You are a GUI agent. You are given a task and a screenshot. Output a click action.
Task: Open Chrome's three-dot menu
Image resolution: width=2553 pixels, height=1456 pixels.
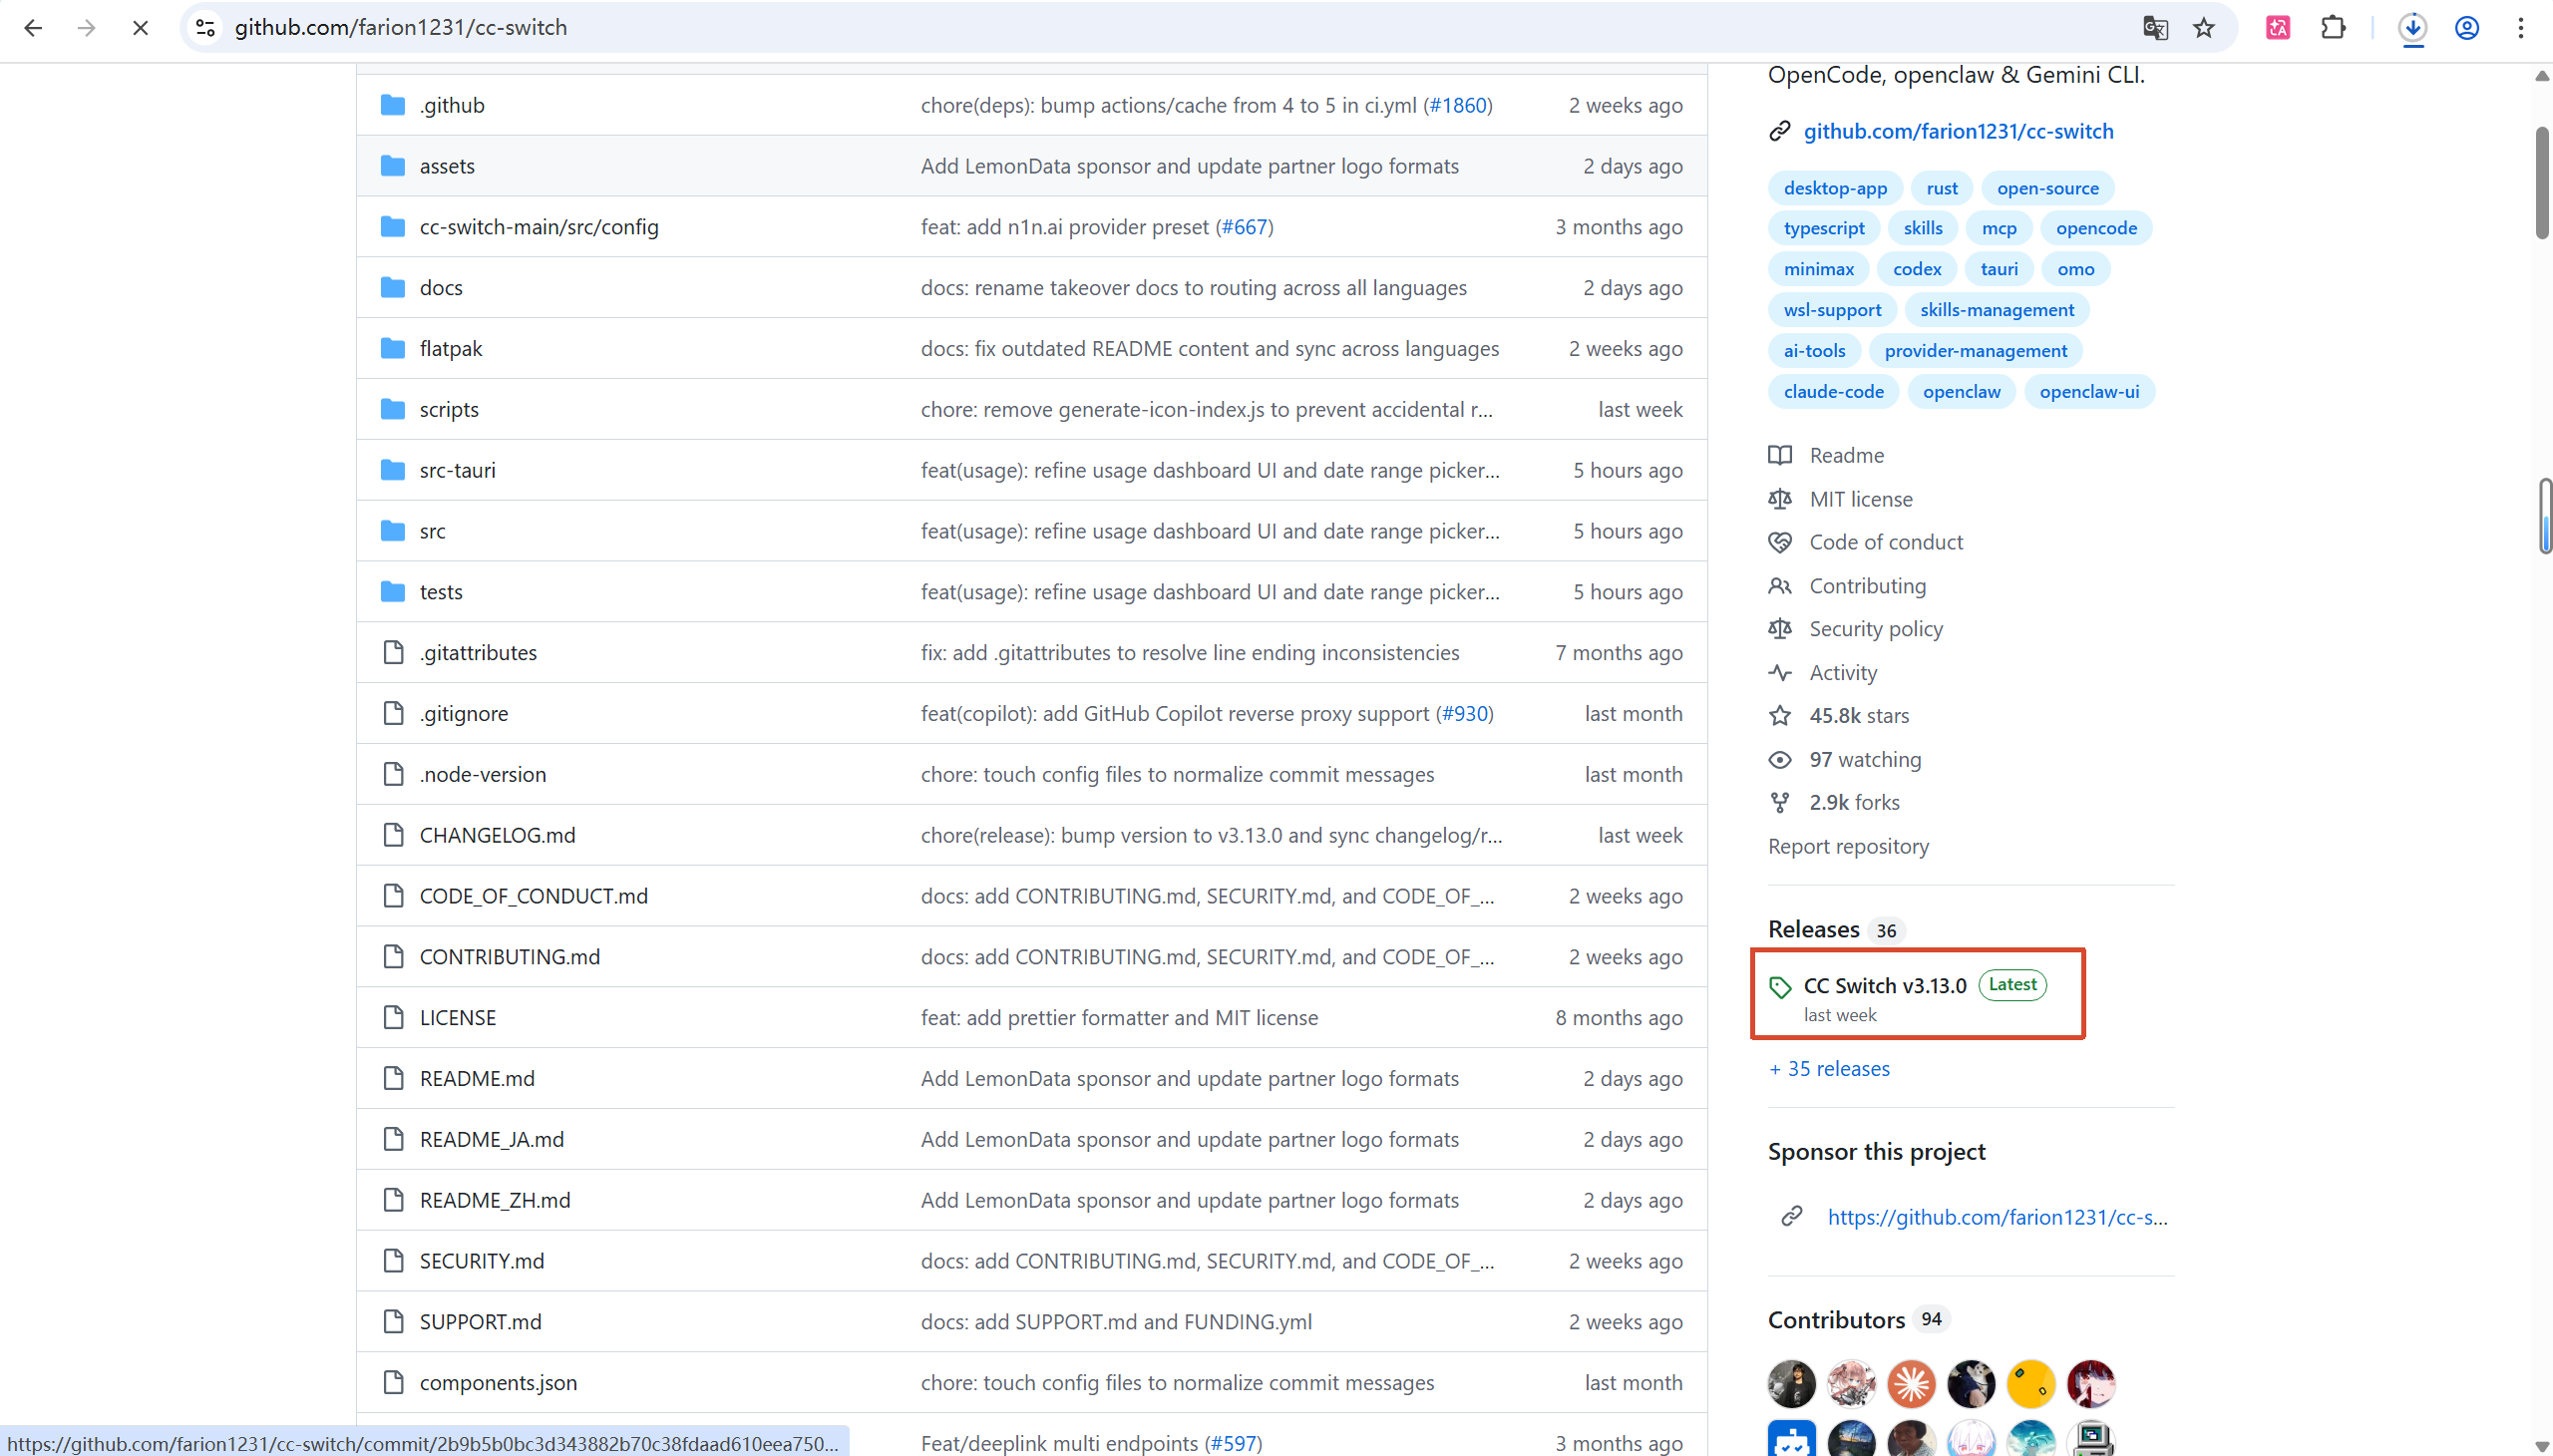[2521, 28]
